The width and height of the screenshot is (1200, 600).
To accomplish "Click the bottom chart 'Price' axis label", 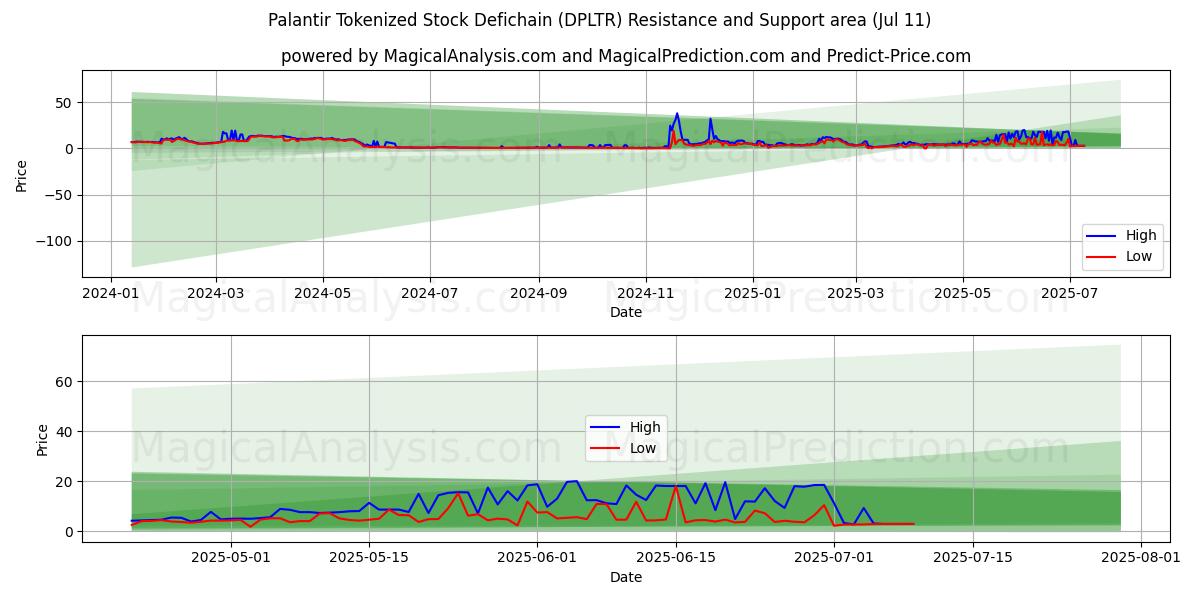I will tap(42, 439).
